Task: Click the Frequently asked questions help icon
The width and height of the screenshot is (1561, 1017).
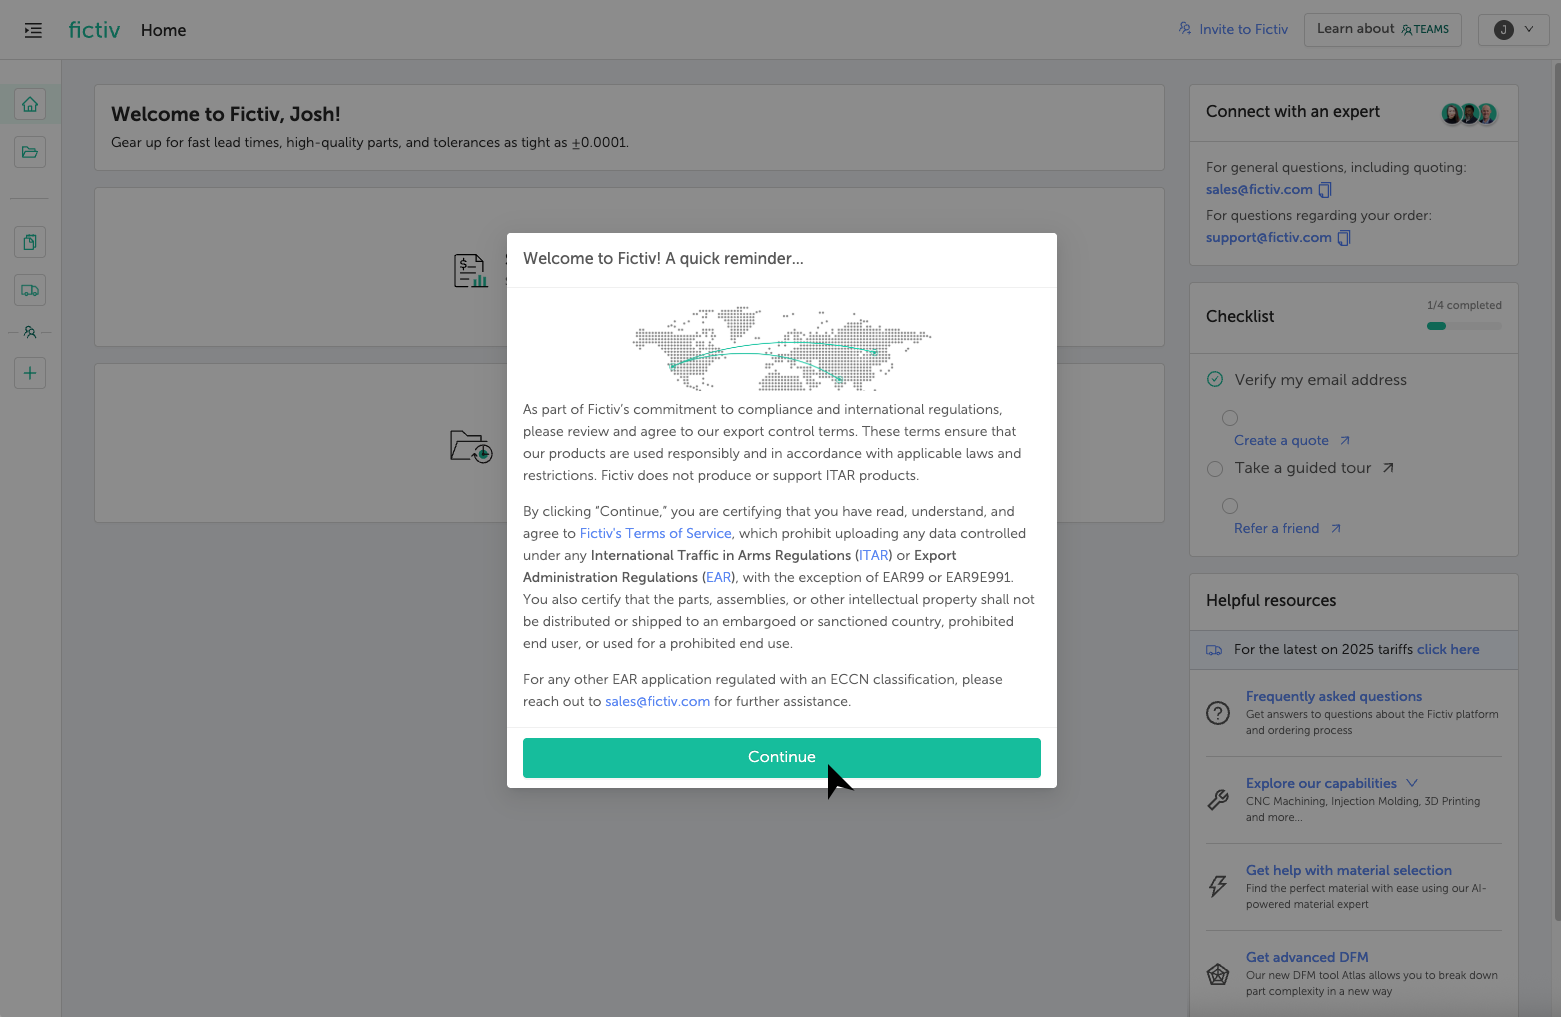Action: [1217, 712]
